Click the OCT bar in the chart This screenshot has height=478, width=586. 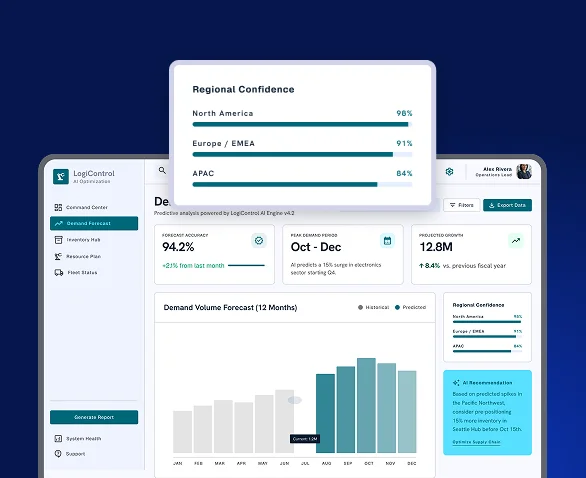point(366,405)
